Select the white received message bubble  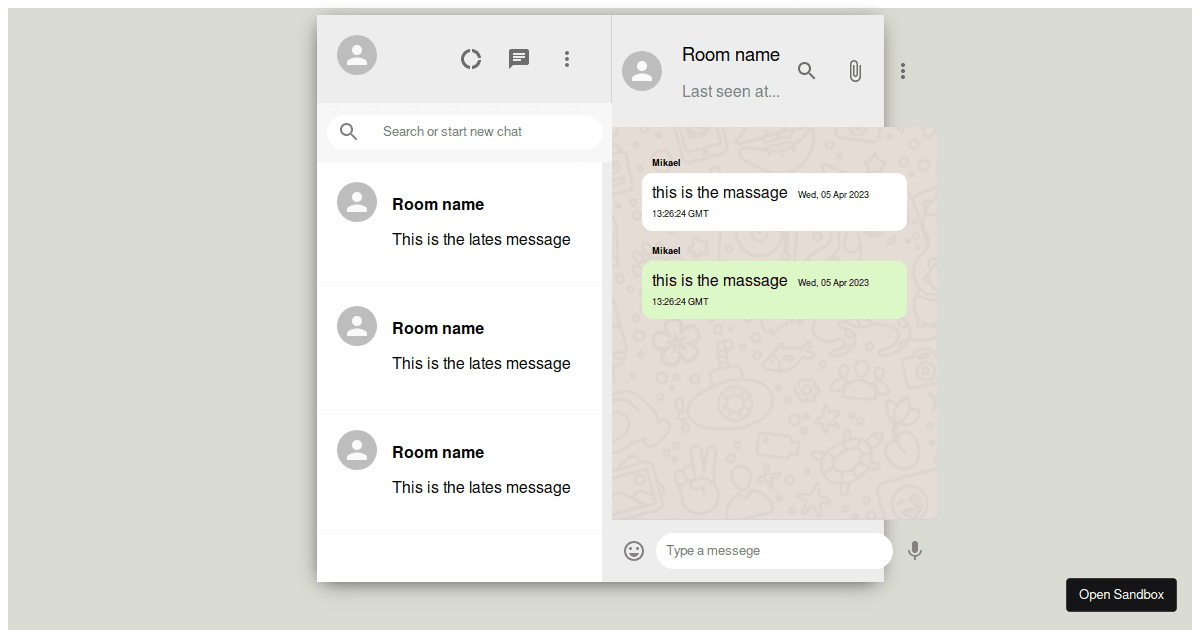point(774,202)
